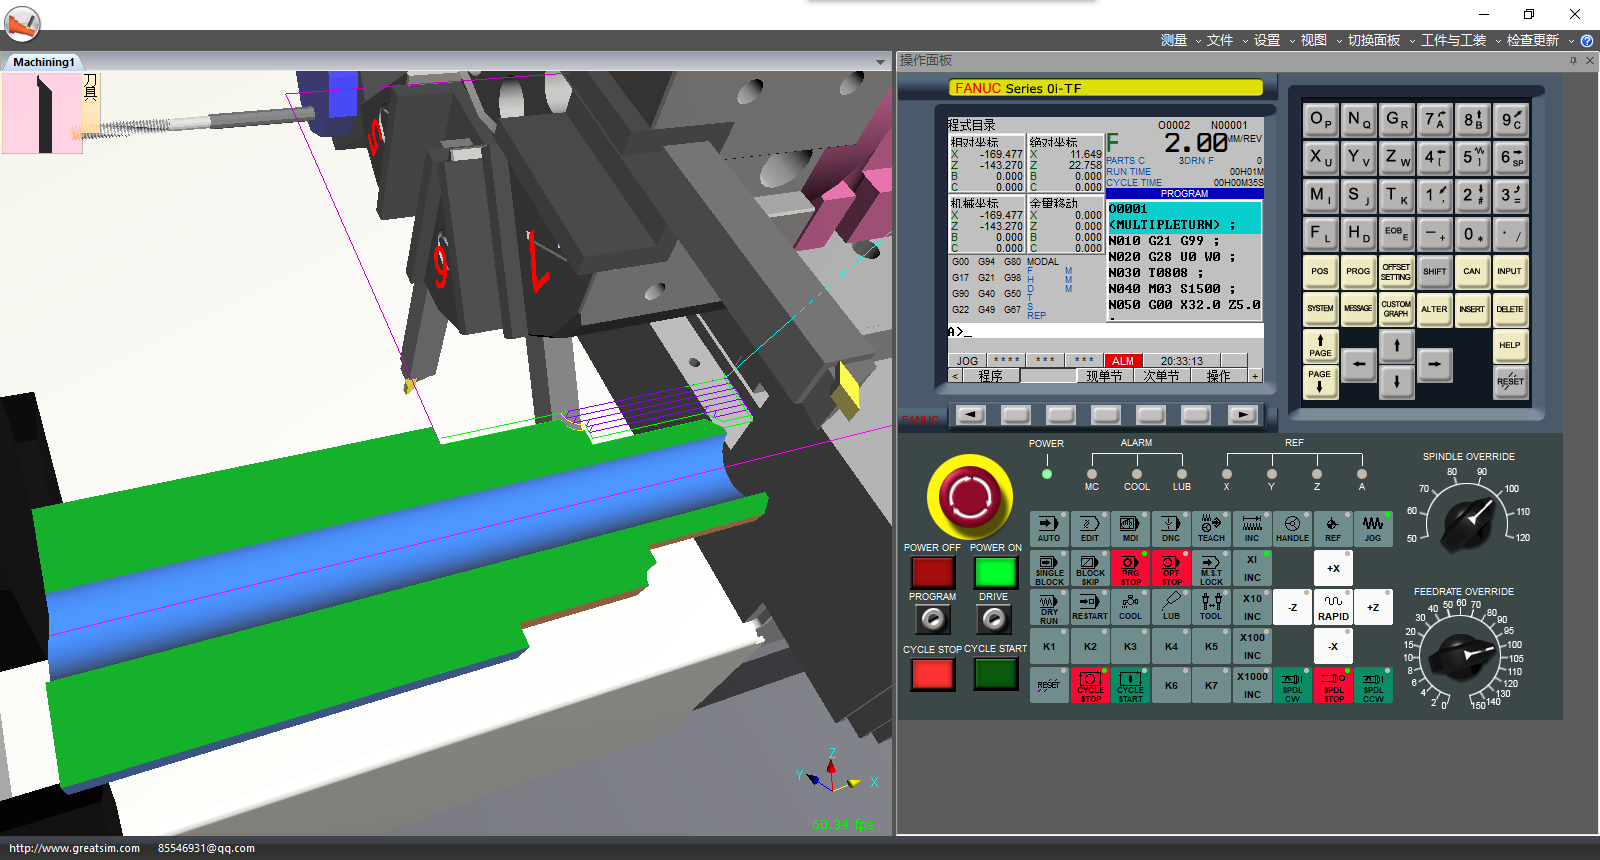Toggle M.S.T LOCK function

pyautogui.click(x=1211, y=567)
